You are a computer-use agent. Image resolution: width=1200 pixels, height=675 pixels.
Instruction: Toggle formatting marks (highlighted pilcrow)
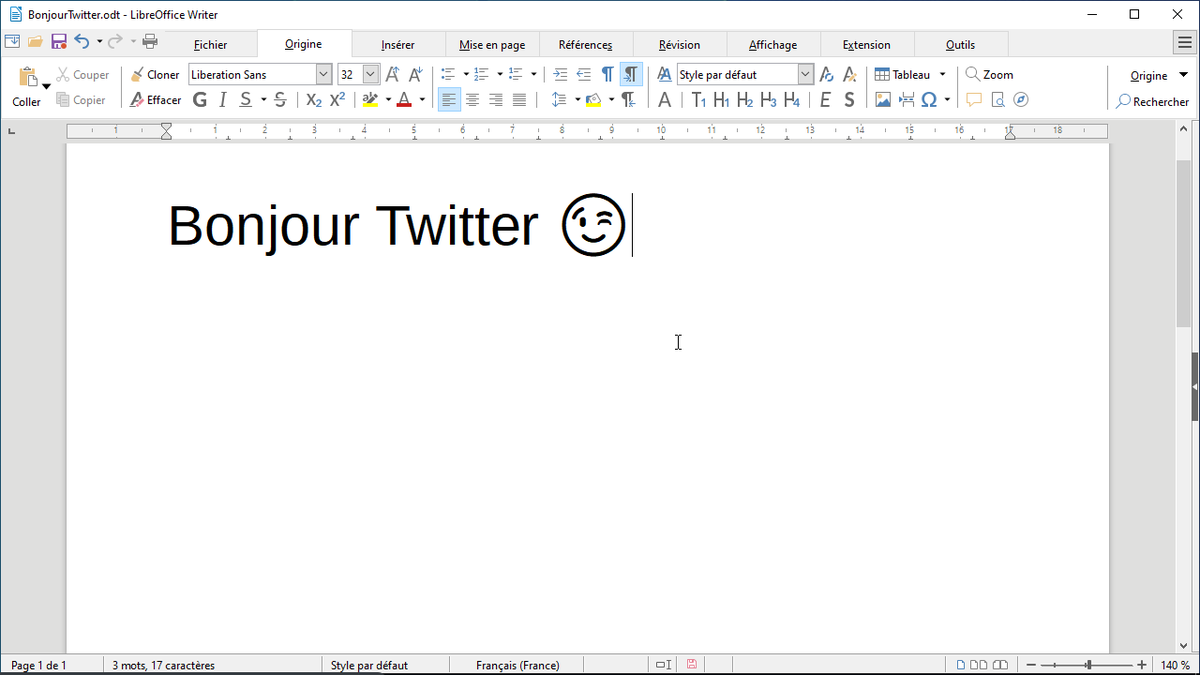click(631, 75)
